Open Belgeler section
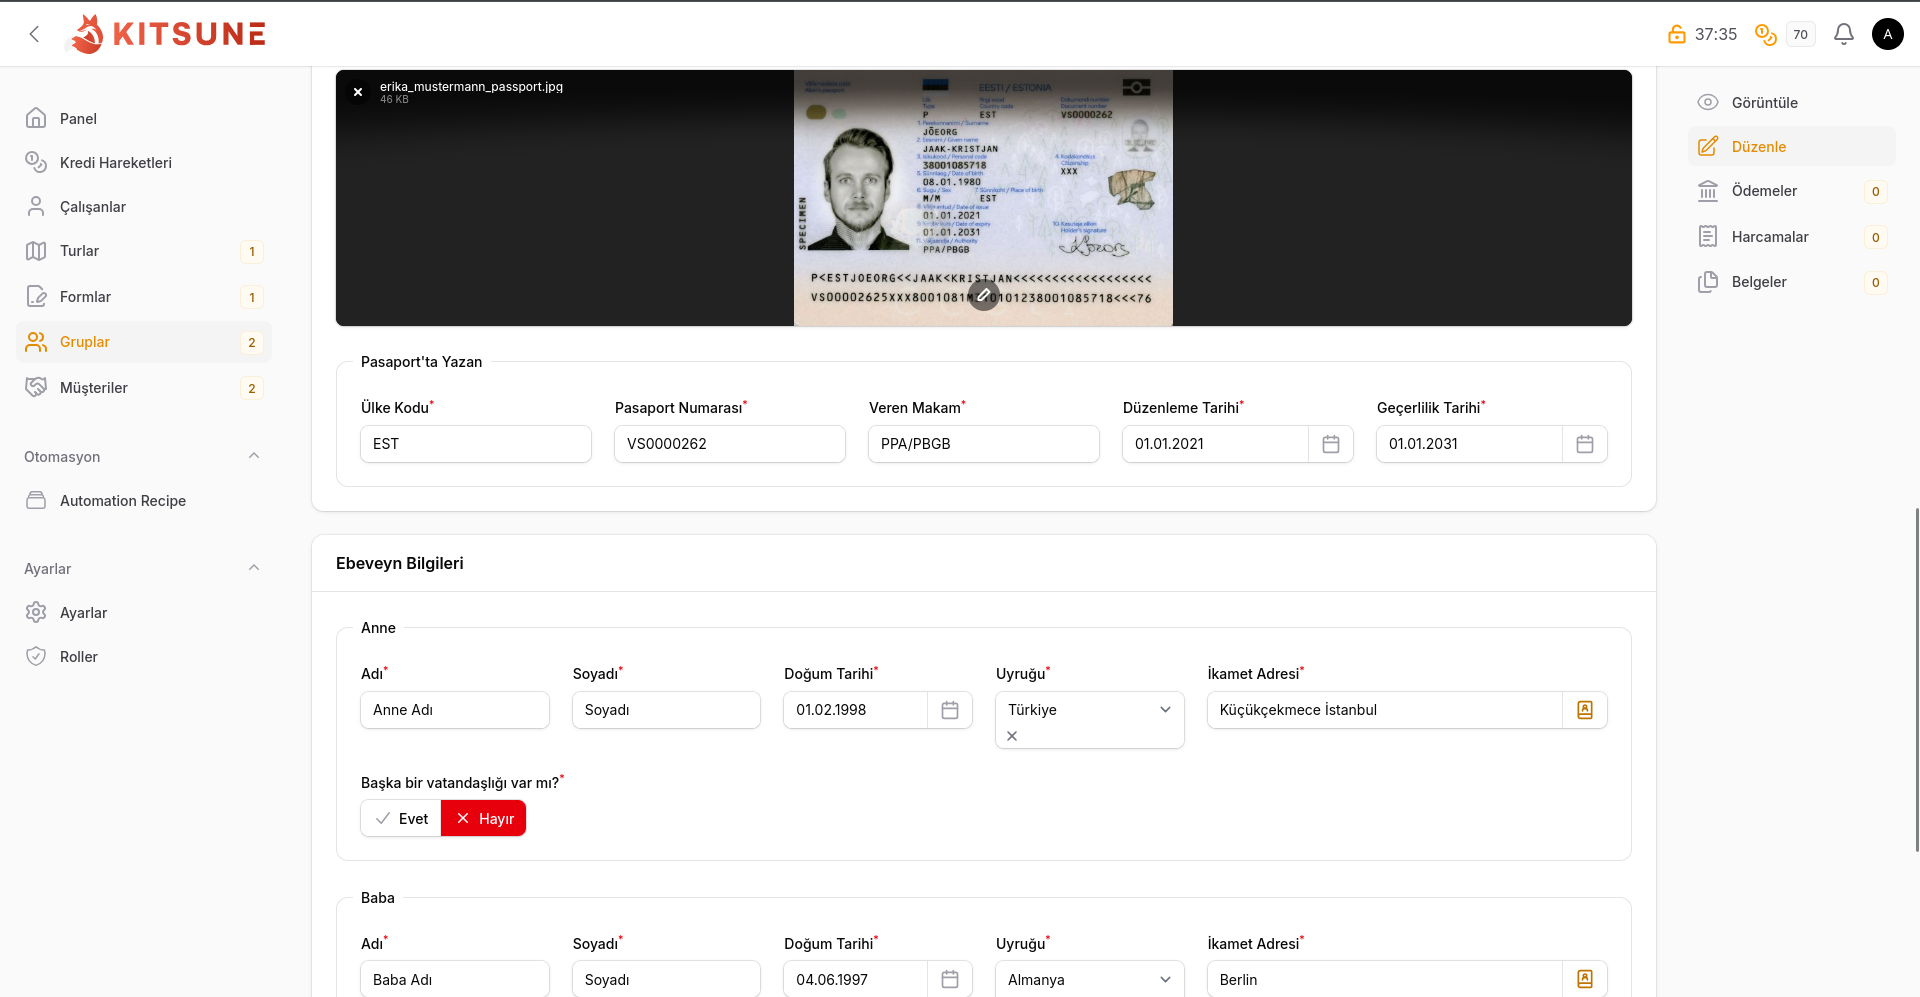The width and height of the screenshot is (1920, 997). pyautogui.click(x=1792, y=282)
